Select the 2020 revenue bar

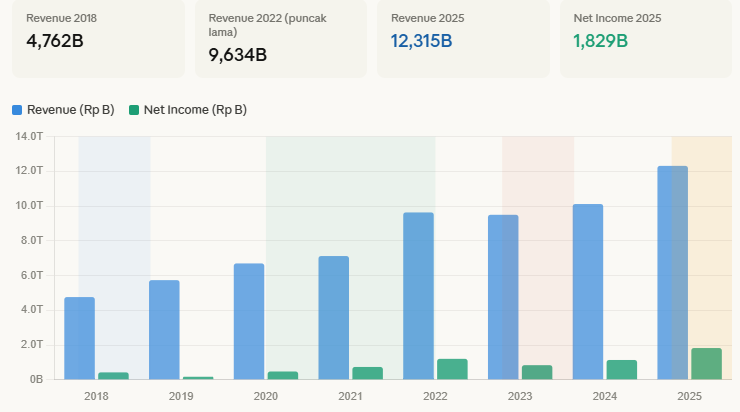pyautogui.click(x=249, y=321)
